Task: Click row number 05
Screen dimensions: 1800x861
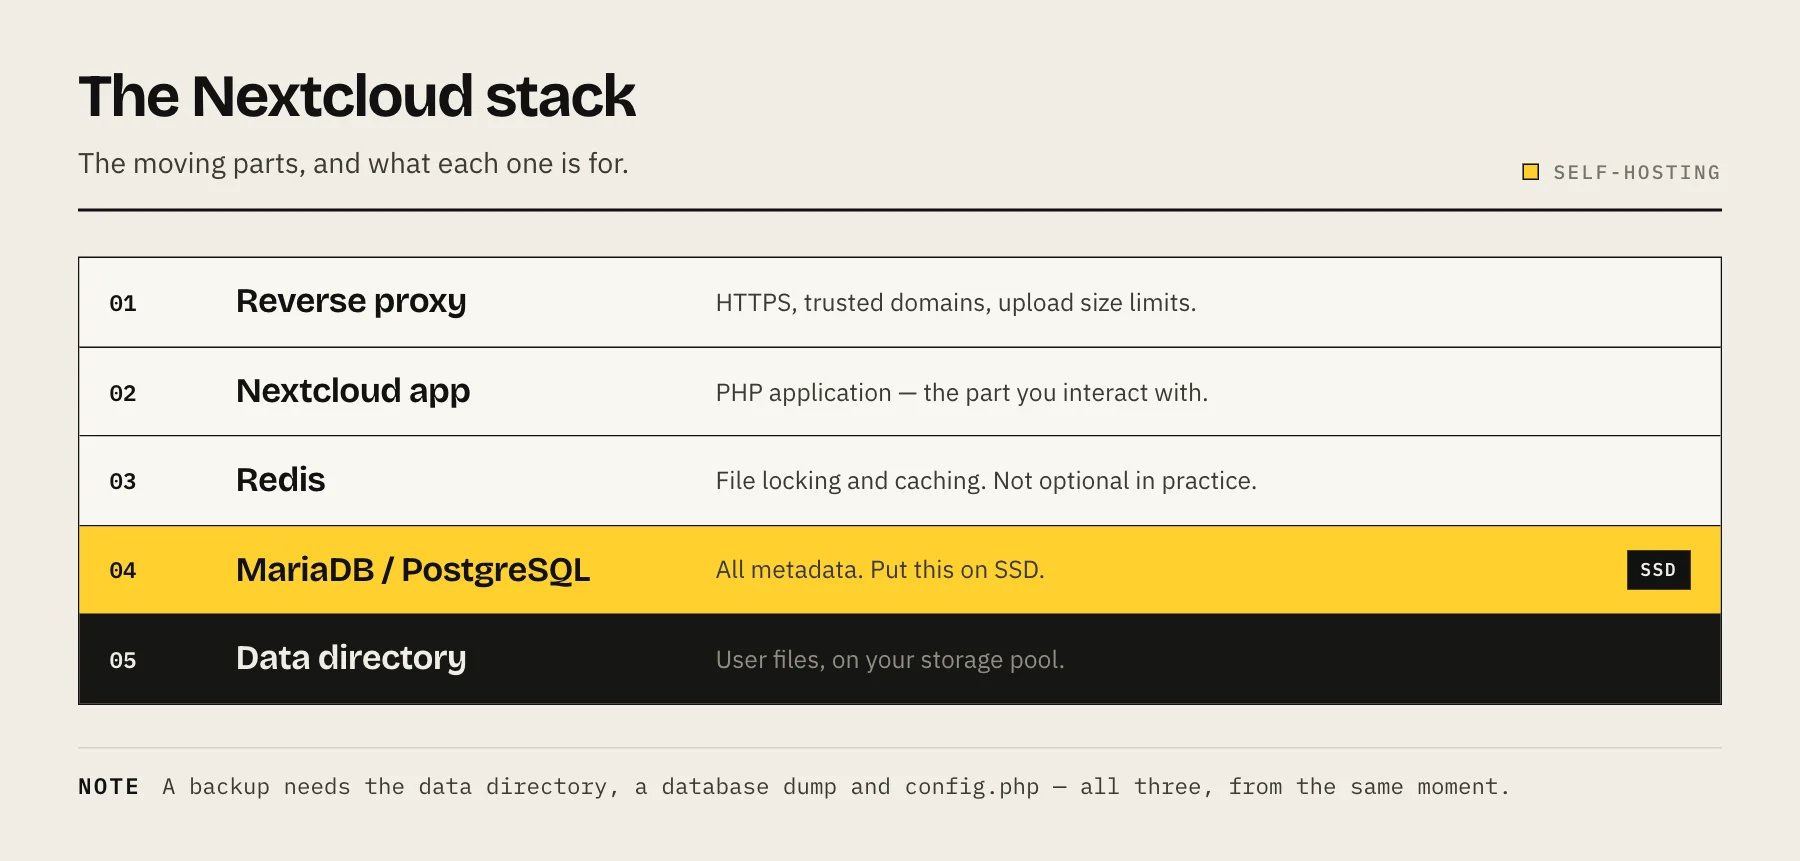Action: point(123,660)
